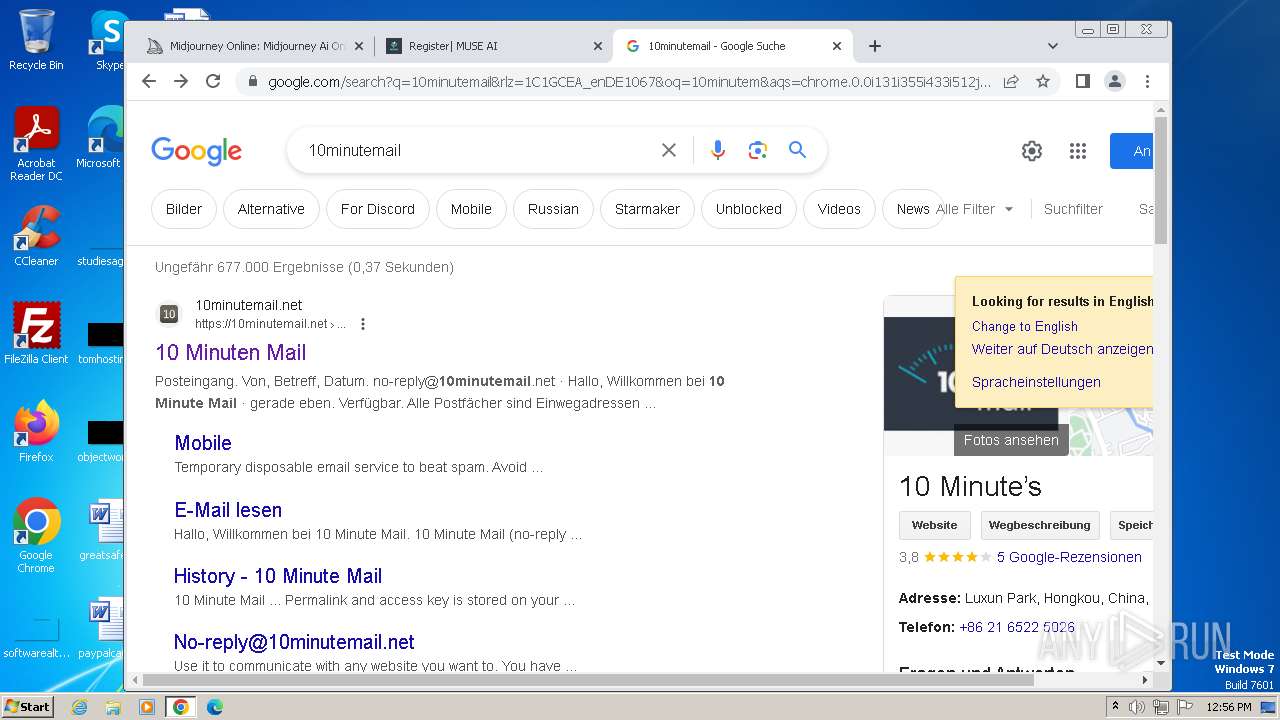Open Google quick settings gear
The width and height of the screenshot is (1280, 720).
pos(1032,151)
